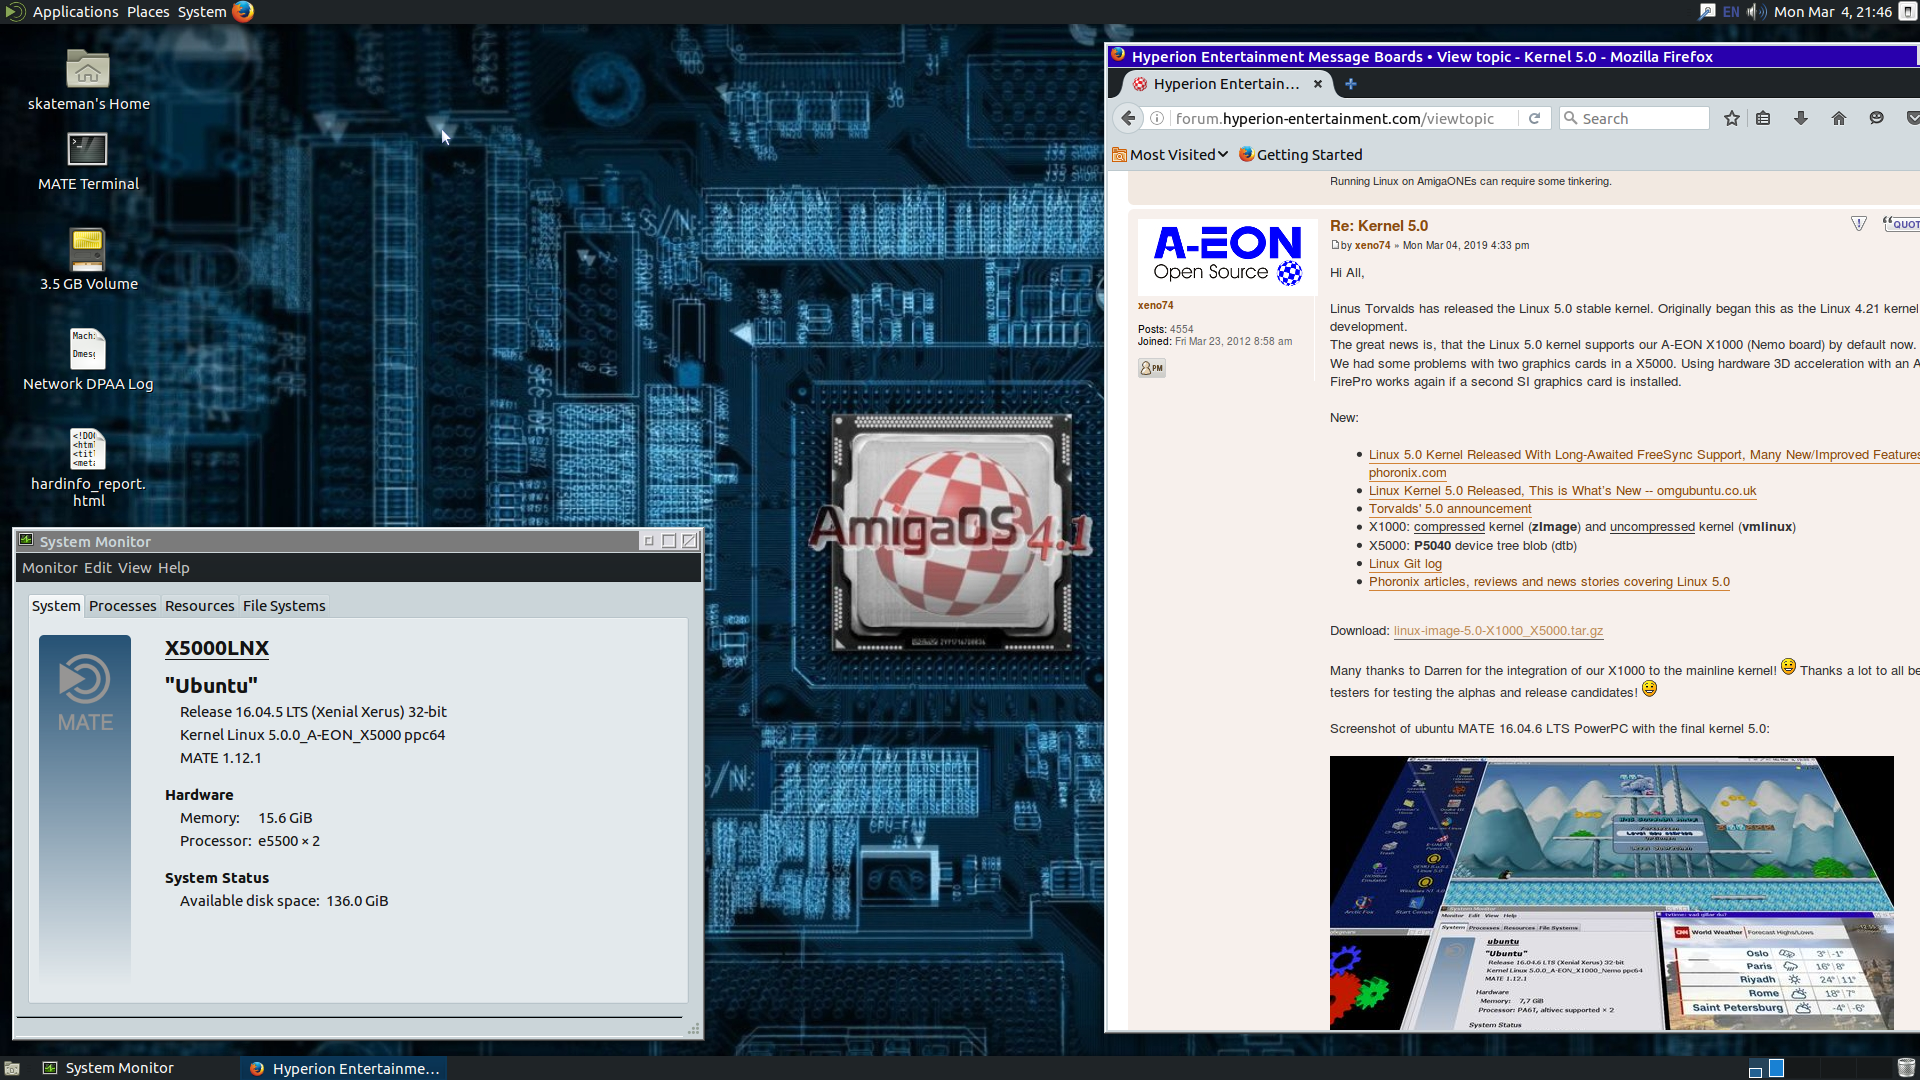The width and height of the screenshot is (1920, 1080).
Task: Click the Re: Kernel 5.0 post title
Action: [x=1378, y=226]
